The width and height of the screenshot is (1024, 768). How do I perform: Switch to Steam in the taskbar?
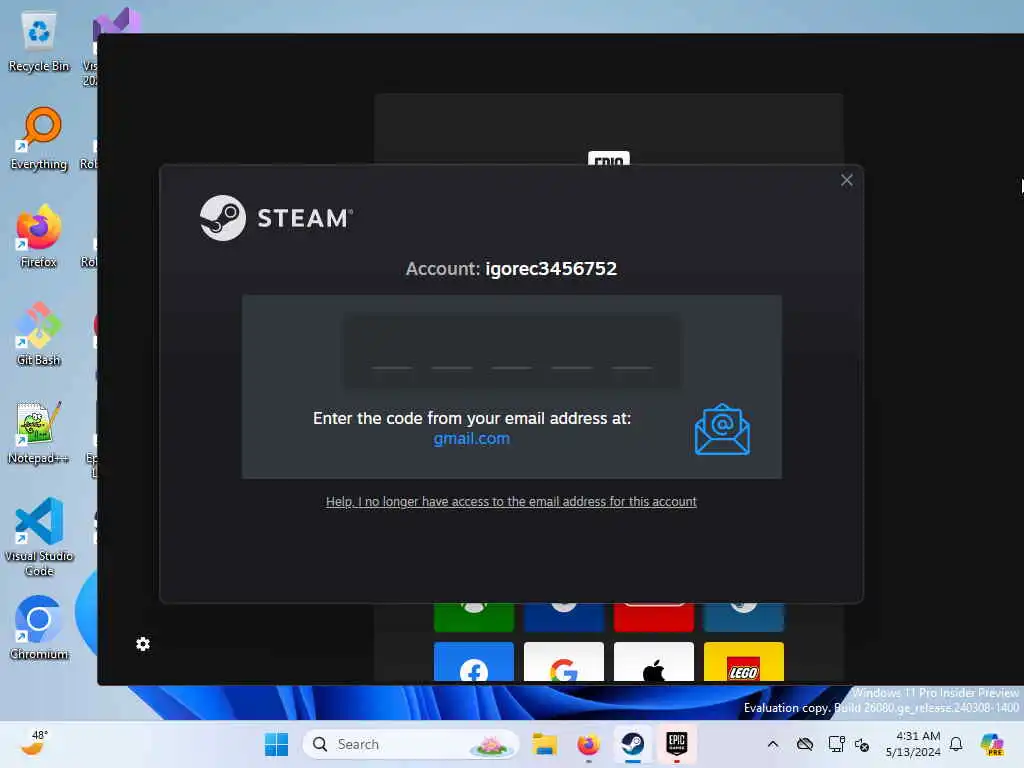pos(632,744)
